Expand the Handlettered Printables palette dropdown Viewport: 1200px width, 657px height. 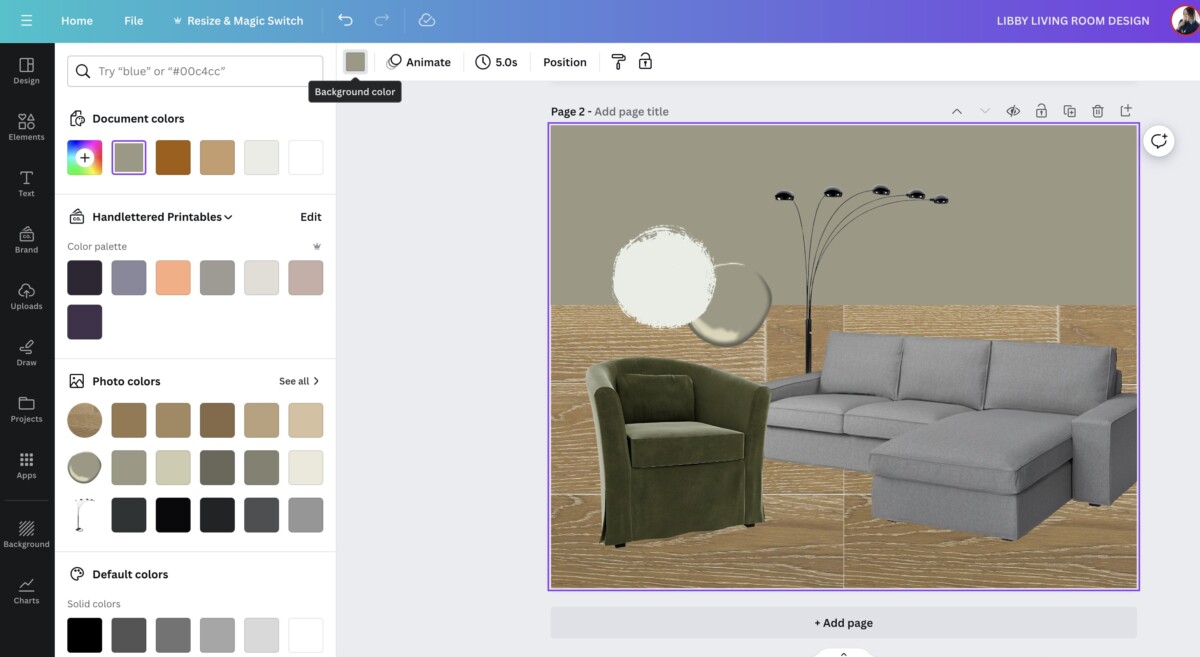click(226, 216)
